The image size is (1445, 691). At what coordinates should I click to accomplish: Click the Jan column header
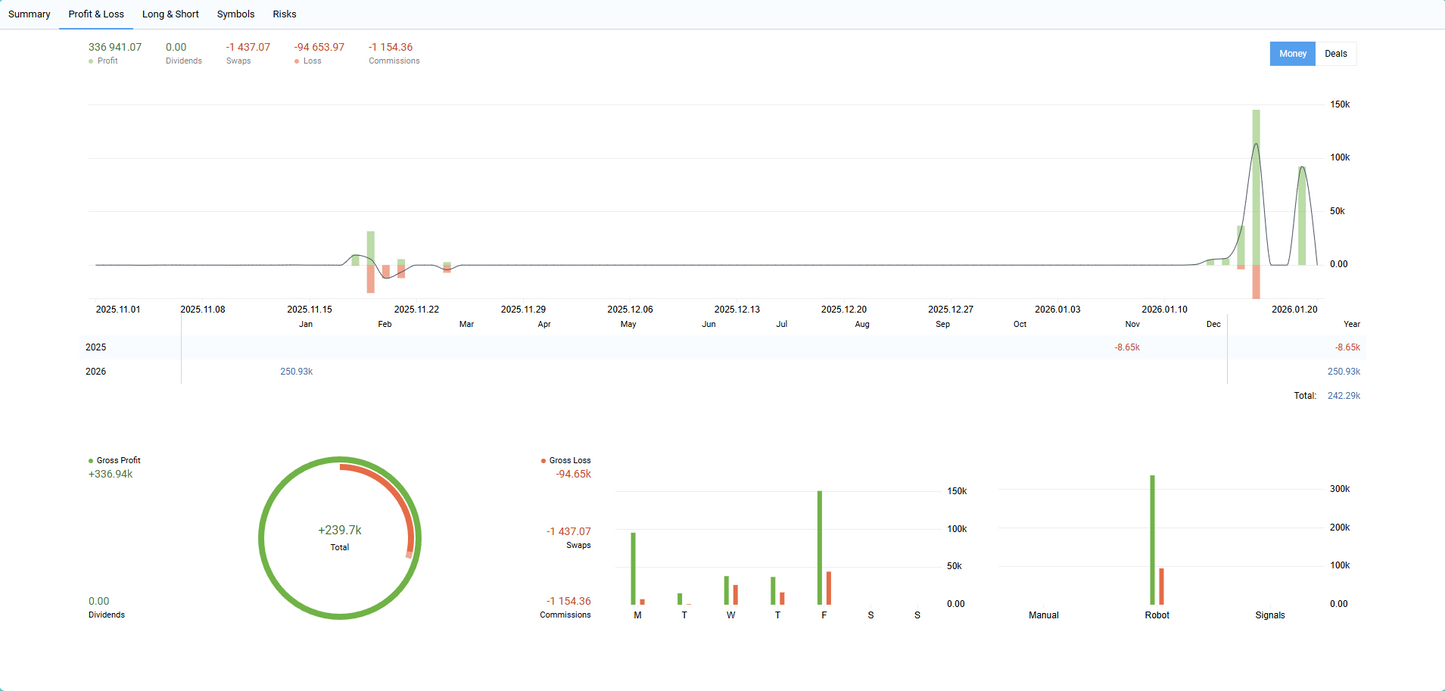[305, 324]
